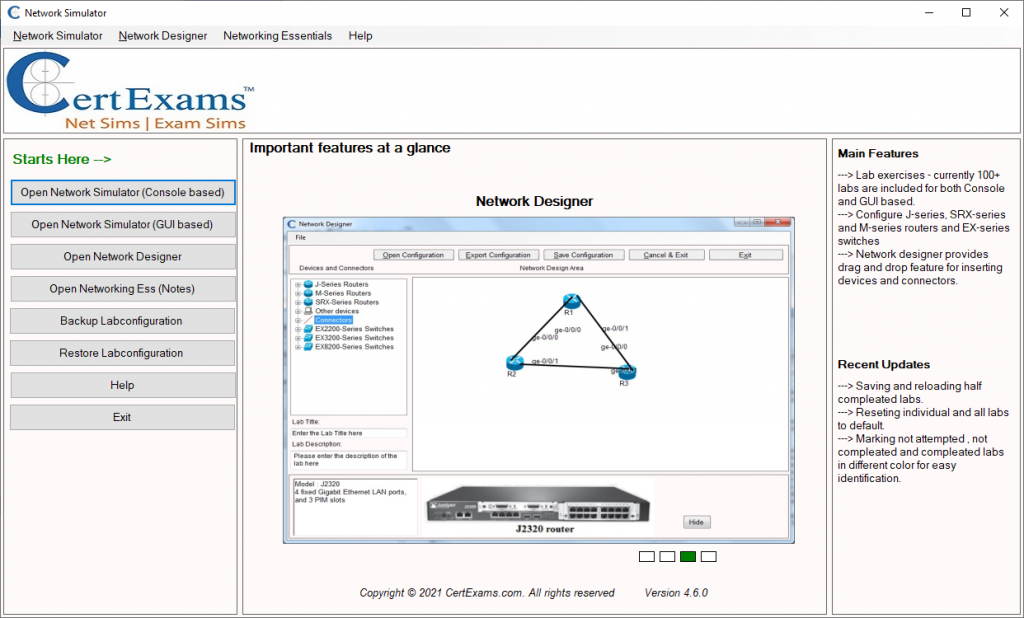1024x618 pixels.
Task: Expand the SRX-Series Routers tree node
Action: [x=298, y=302]
